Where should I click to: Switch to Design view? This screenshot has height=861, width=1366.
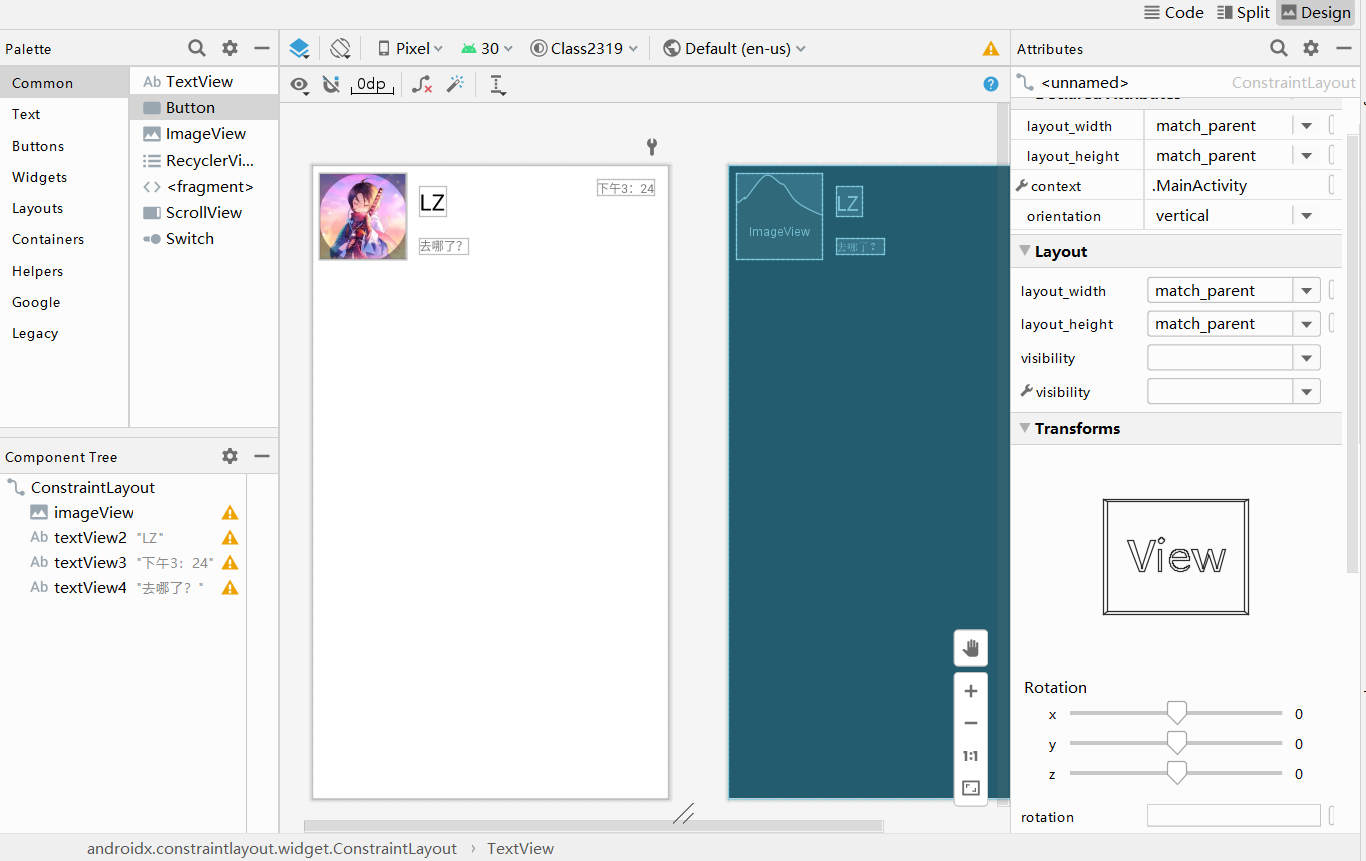[1315, 12]
